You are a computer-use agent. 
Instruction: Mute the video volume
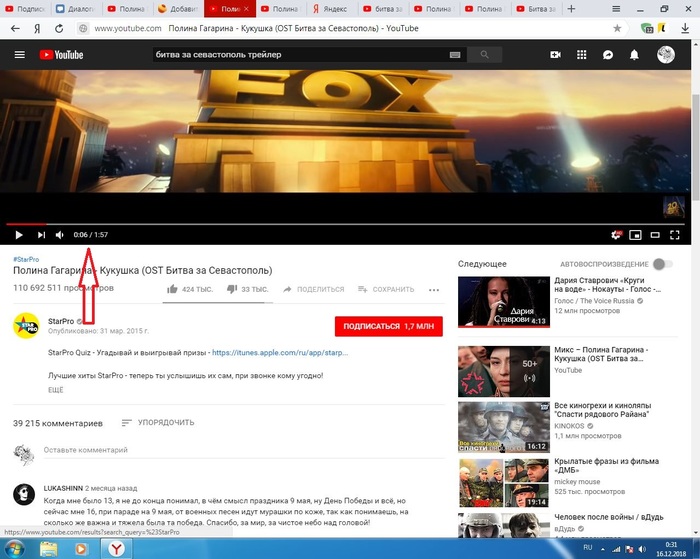point(60,235)
